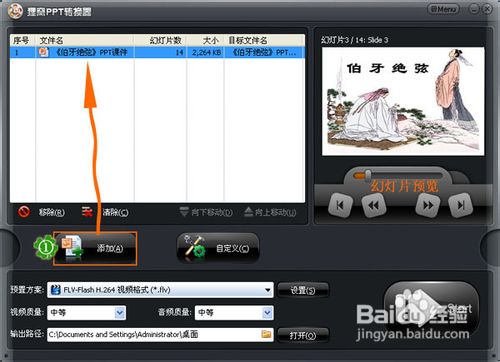Click the 向下移动(D) move down button
This screenshot has width=500, height=362.
coord(206,212)
